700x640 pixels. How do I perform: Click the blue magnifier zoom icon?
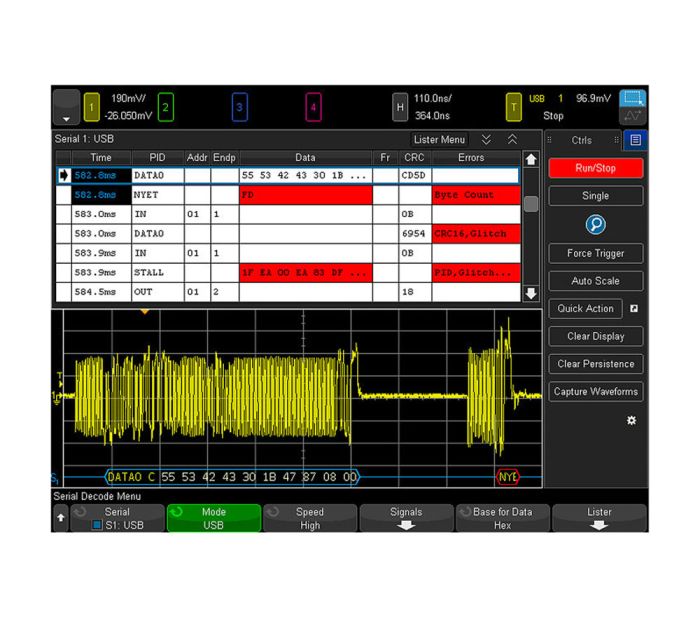point(596,224)
